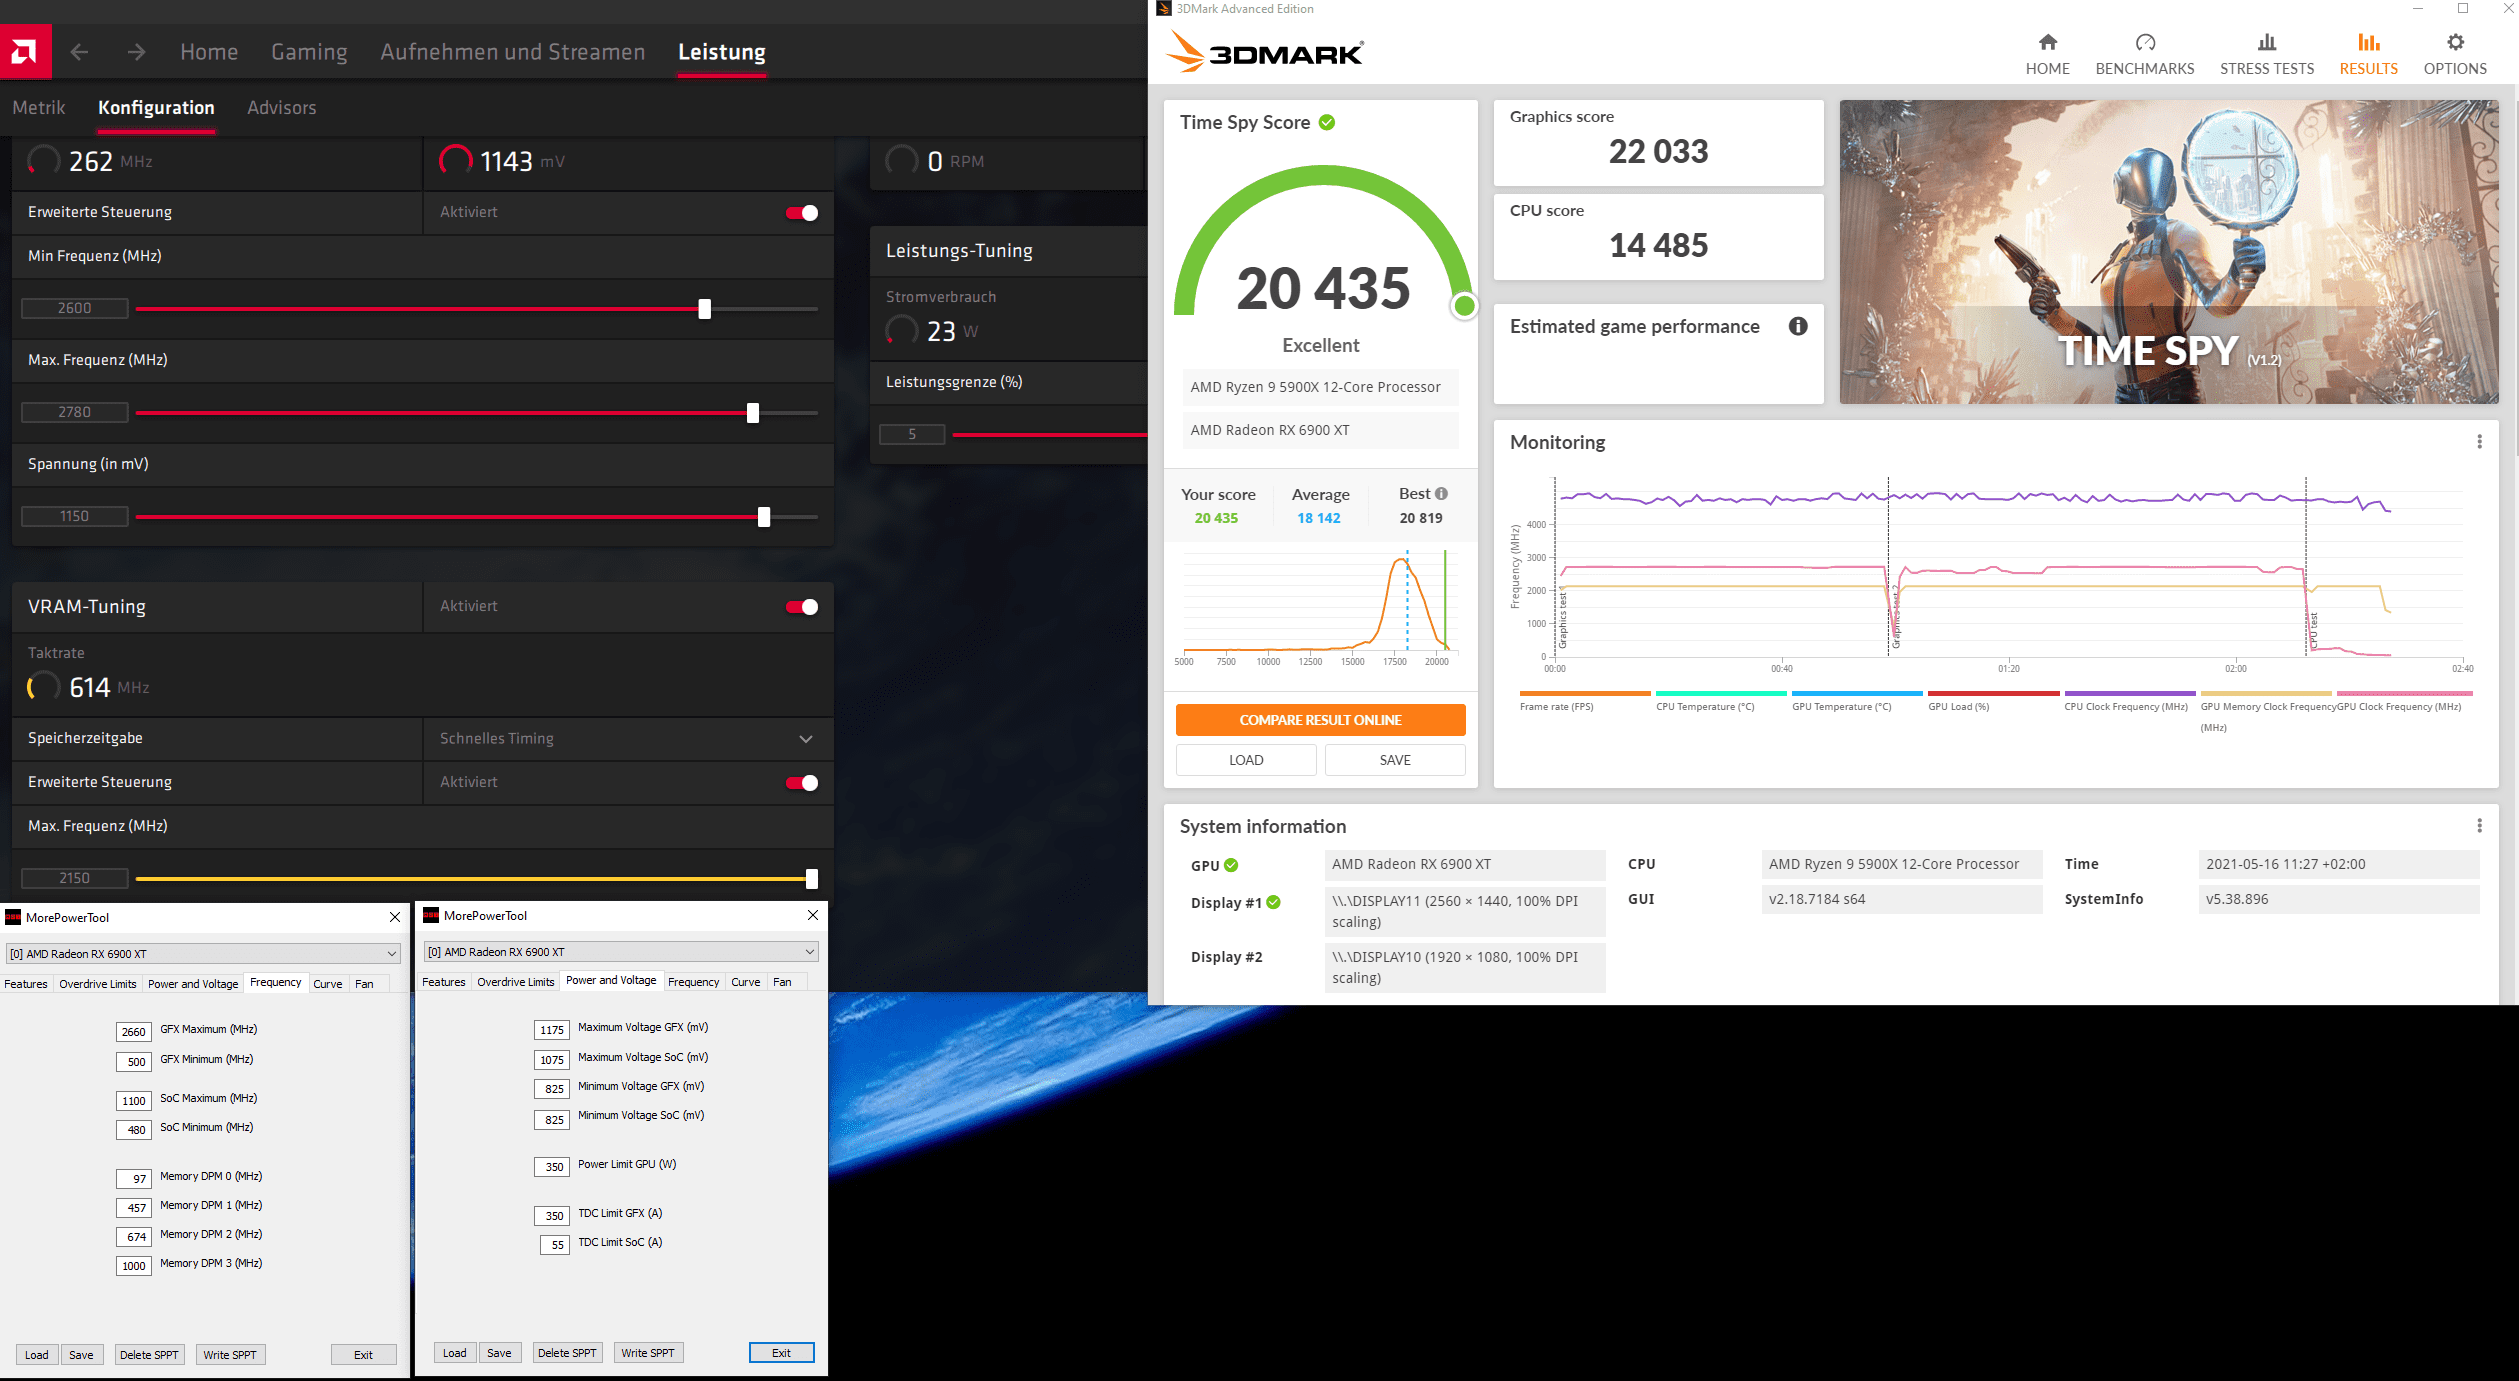This screenshot has height=1381, width=2519.
Task: Open Aufnehmen und Streamen tab
Action: [x=512, y=52]
